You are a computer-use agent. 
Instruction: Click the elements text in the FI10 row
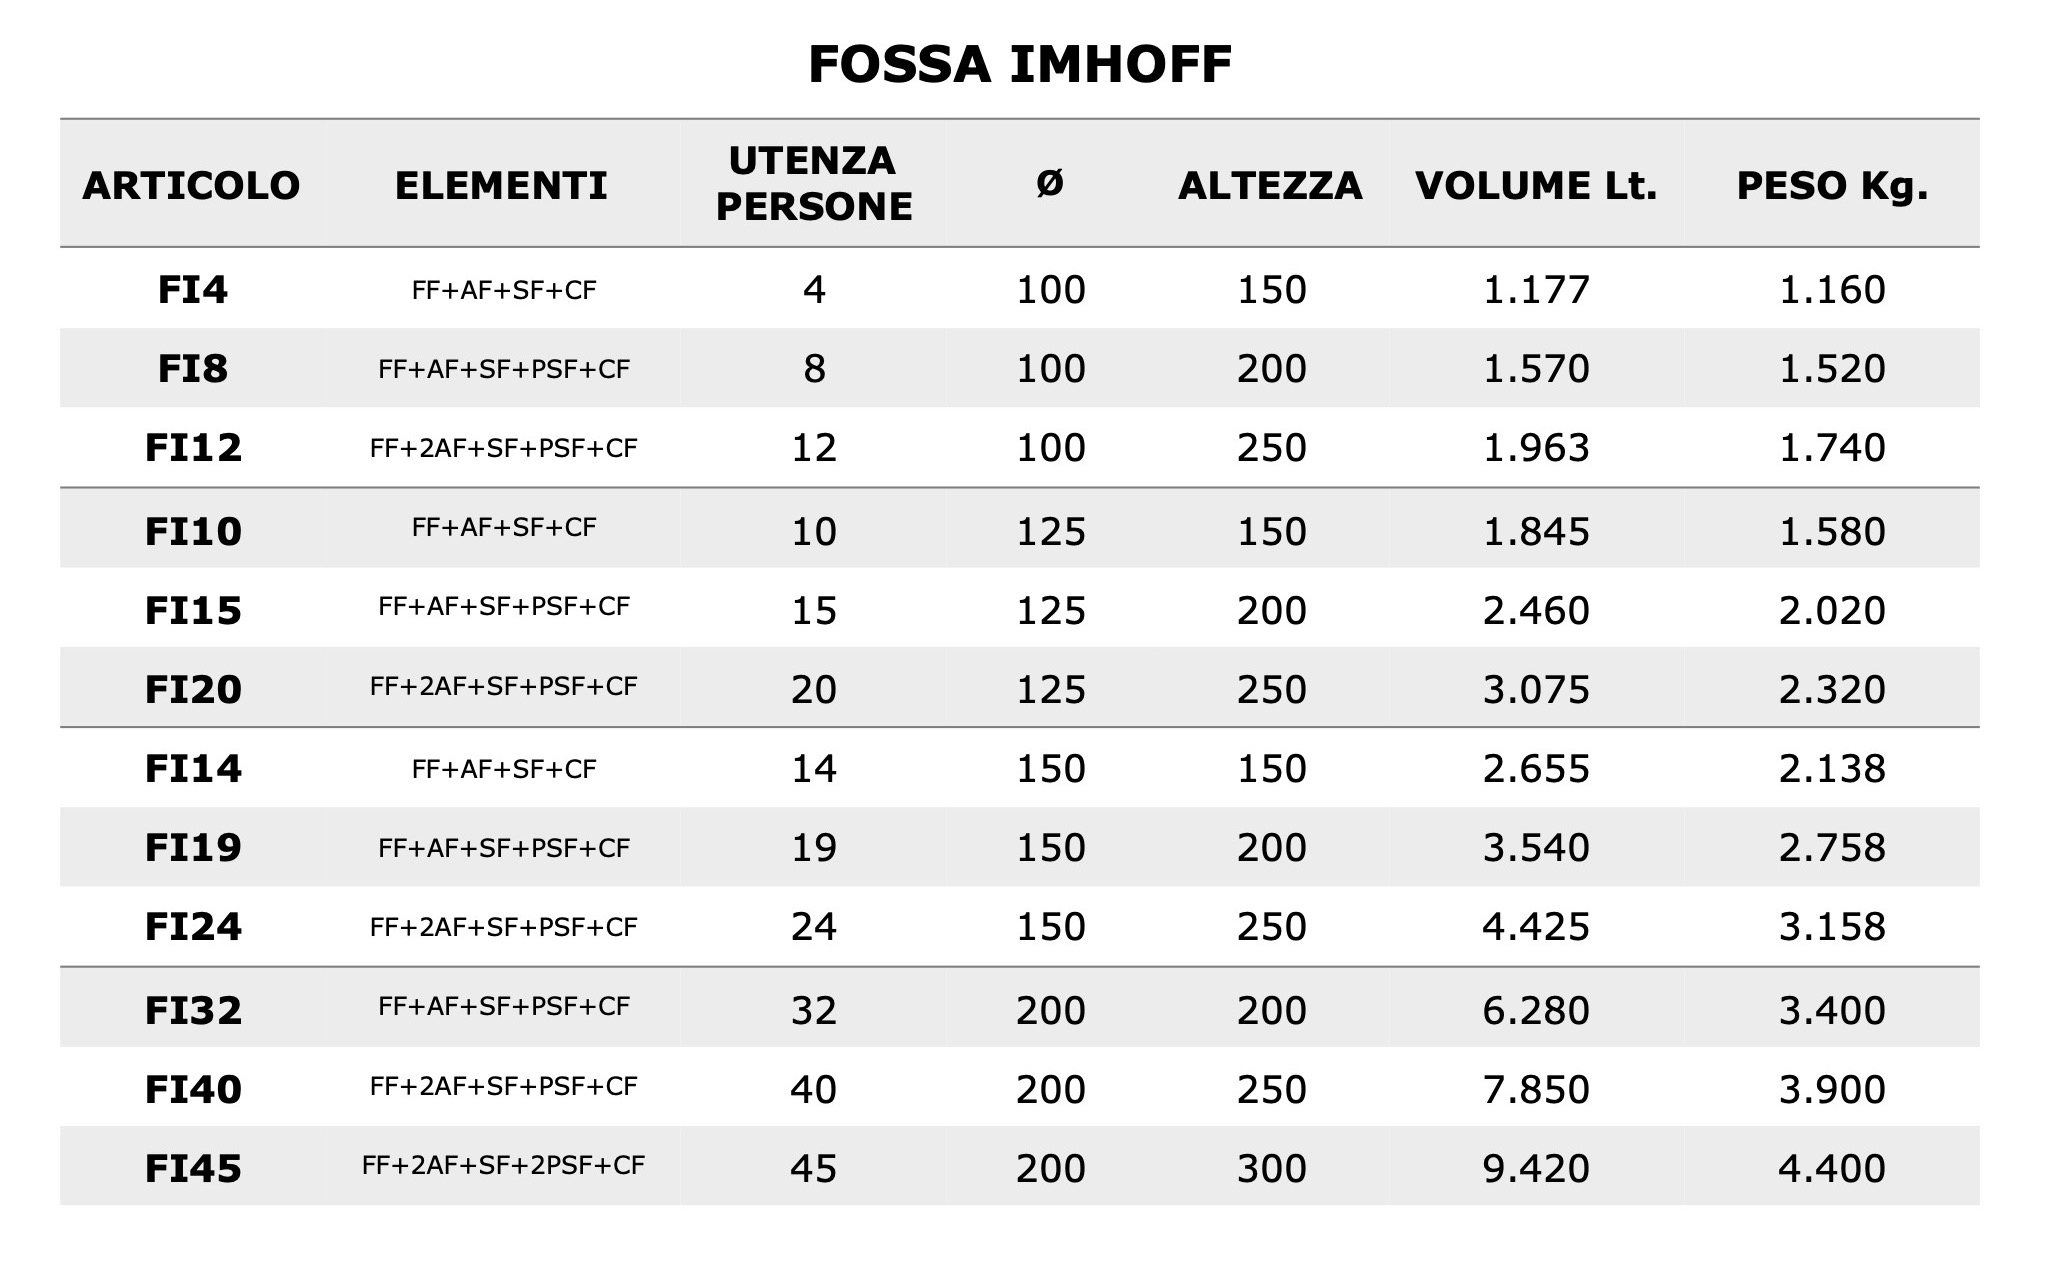click(504, 528)
